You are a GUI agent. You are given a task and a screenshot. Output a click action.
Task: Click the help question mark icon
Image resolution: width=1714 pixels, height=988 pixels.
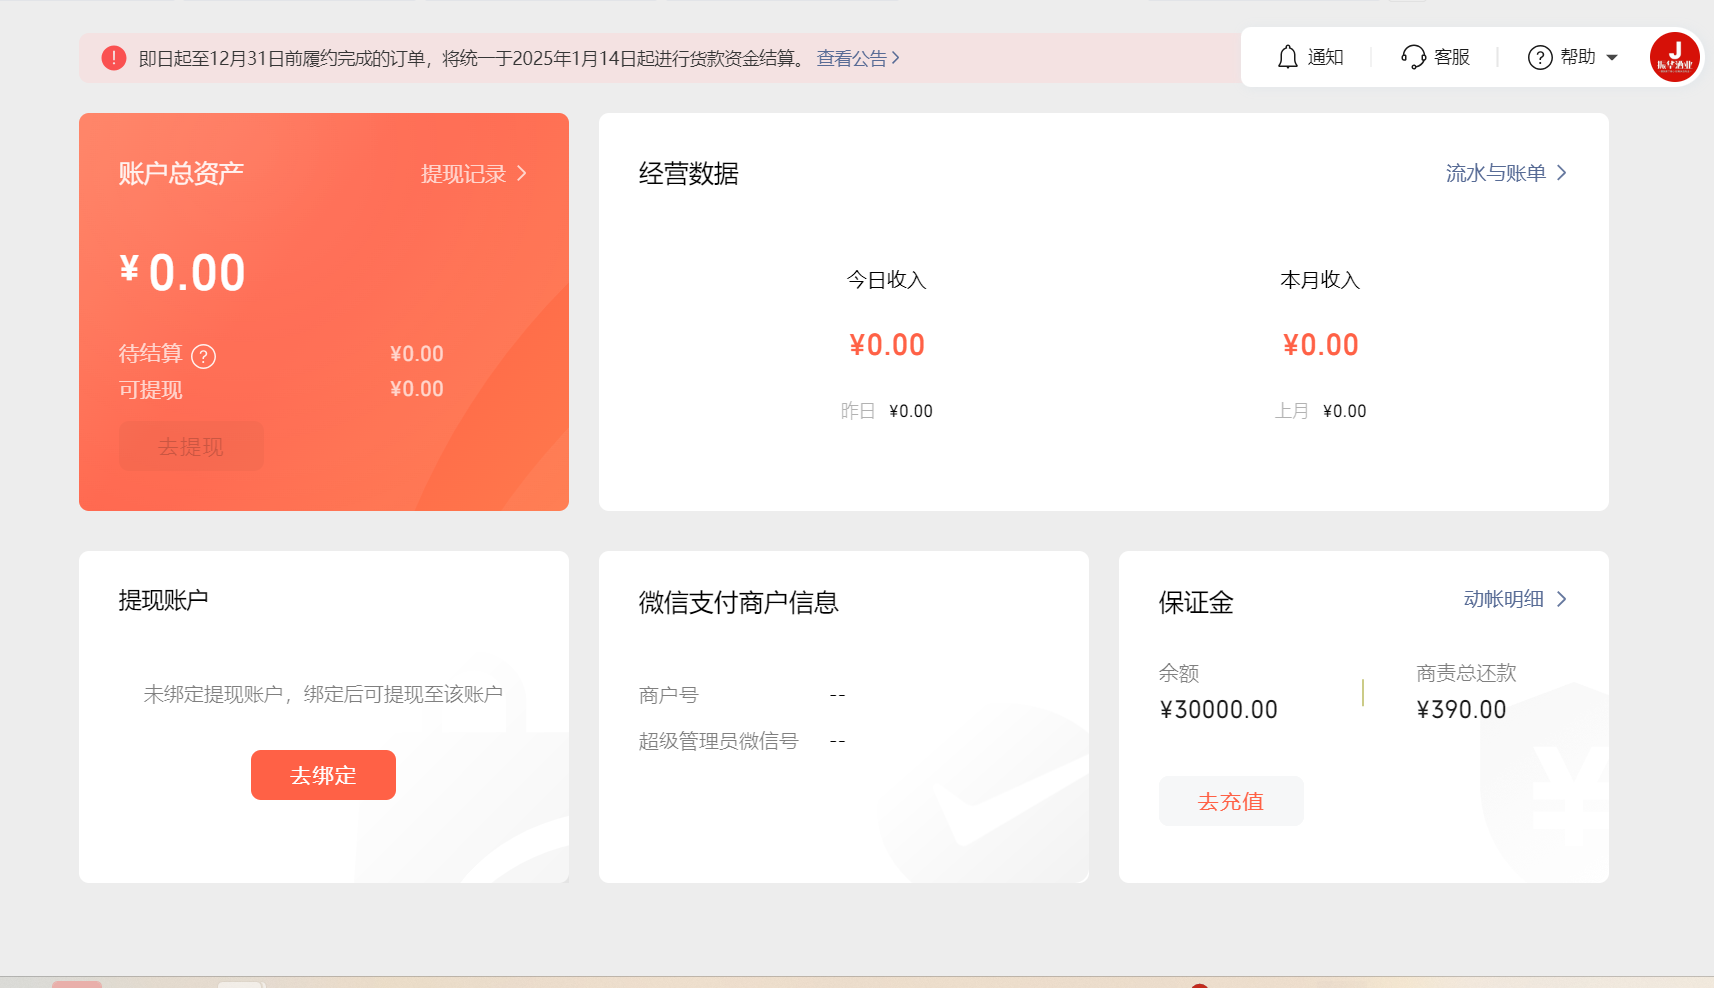point(1540,58)
